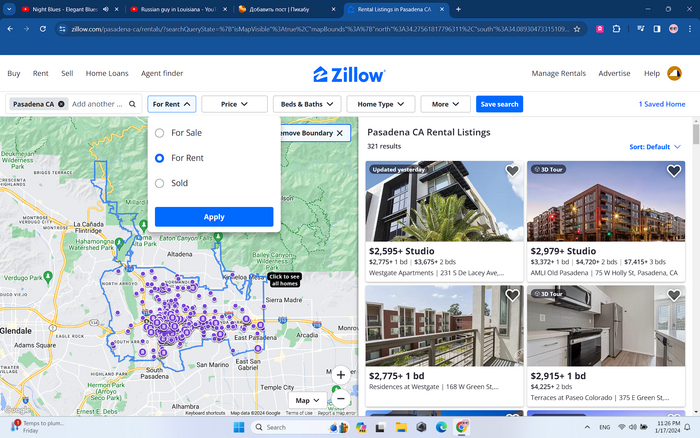Image resolution: width=700 pixels, height=438 pixels.
Task: Go back in browser history
Action: click(x=10, y=29)
